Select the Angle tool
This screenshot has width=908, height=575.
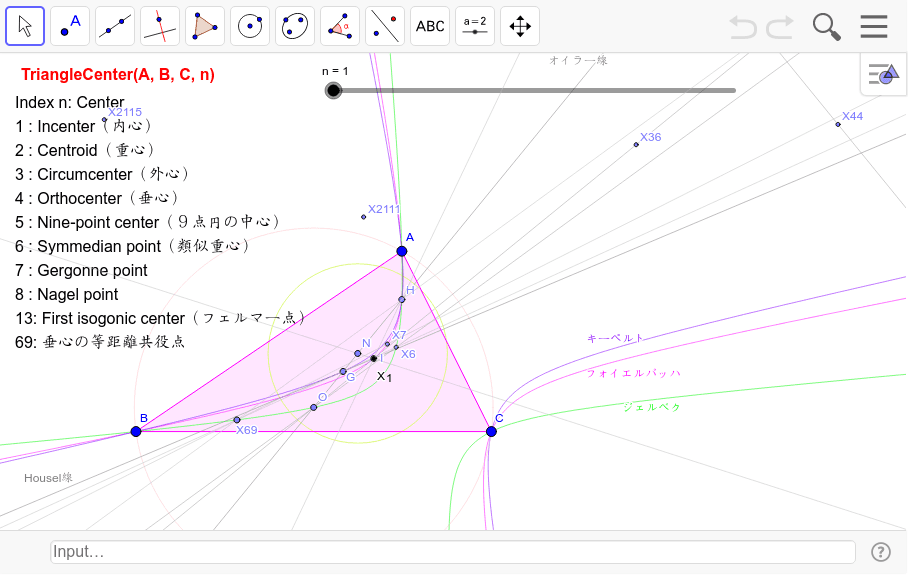[340, 26]
